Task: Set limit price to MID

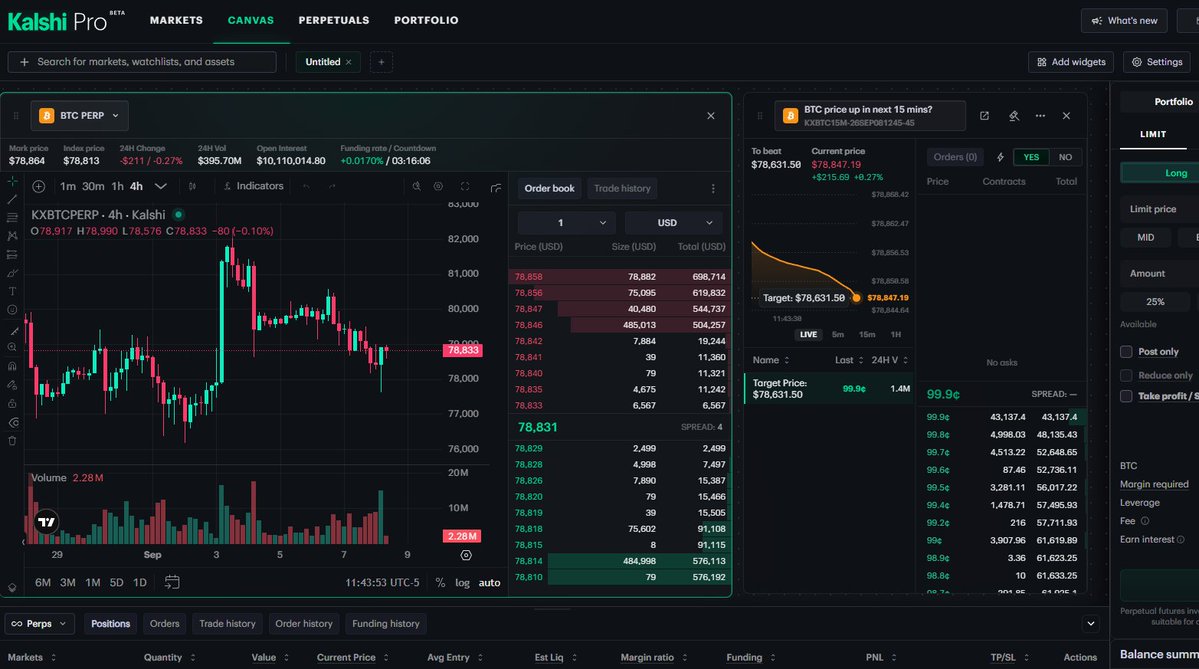Action: [1145, 238]
